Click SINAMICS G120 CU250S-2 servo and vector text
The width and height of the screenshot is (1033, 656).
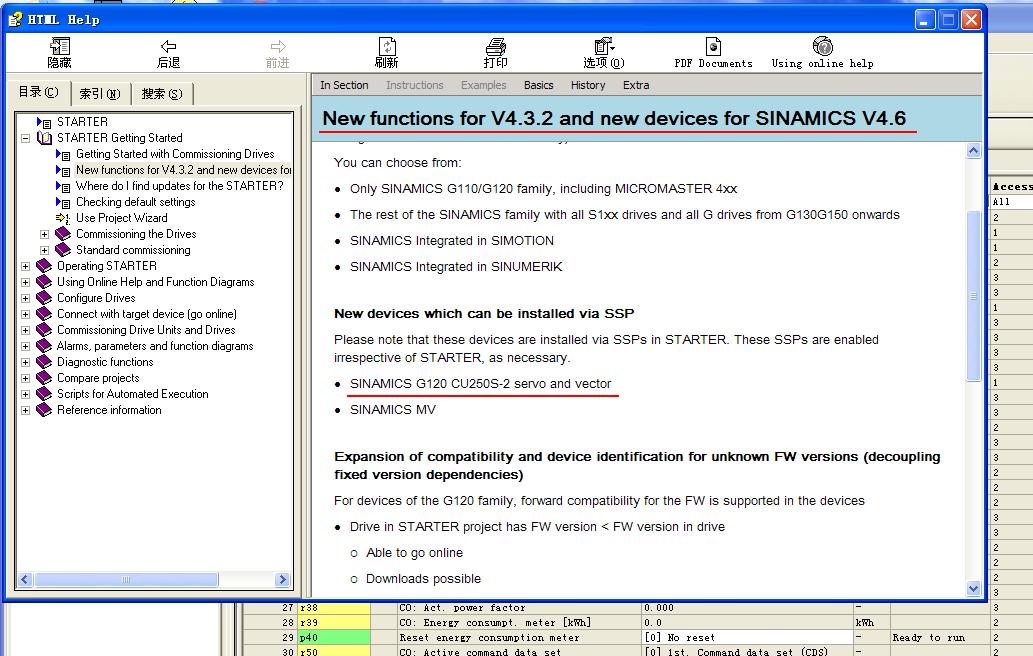[x=480, y=383]
